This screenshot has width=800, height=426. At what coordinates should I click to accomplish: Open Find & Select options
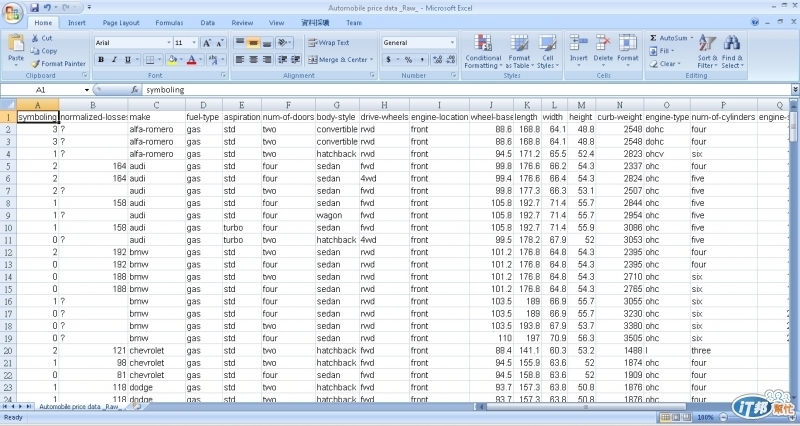[732, 52]
